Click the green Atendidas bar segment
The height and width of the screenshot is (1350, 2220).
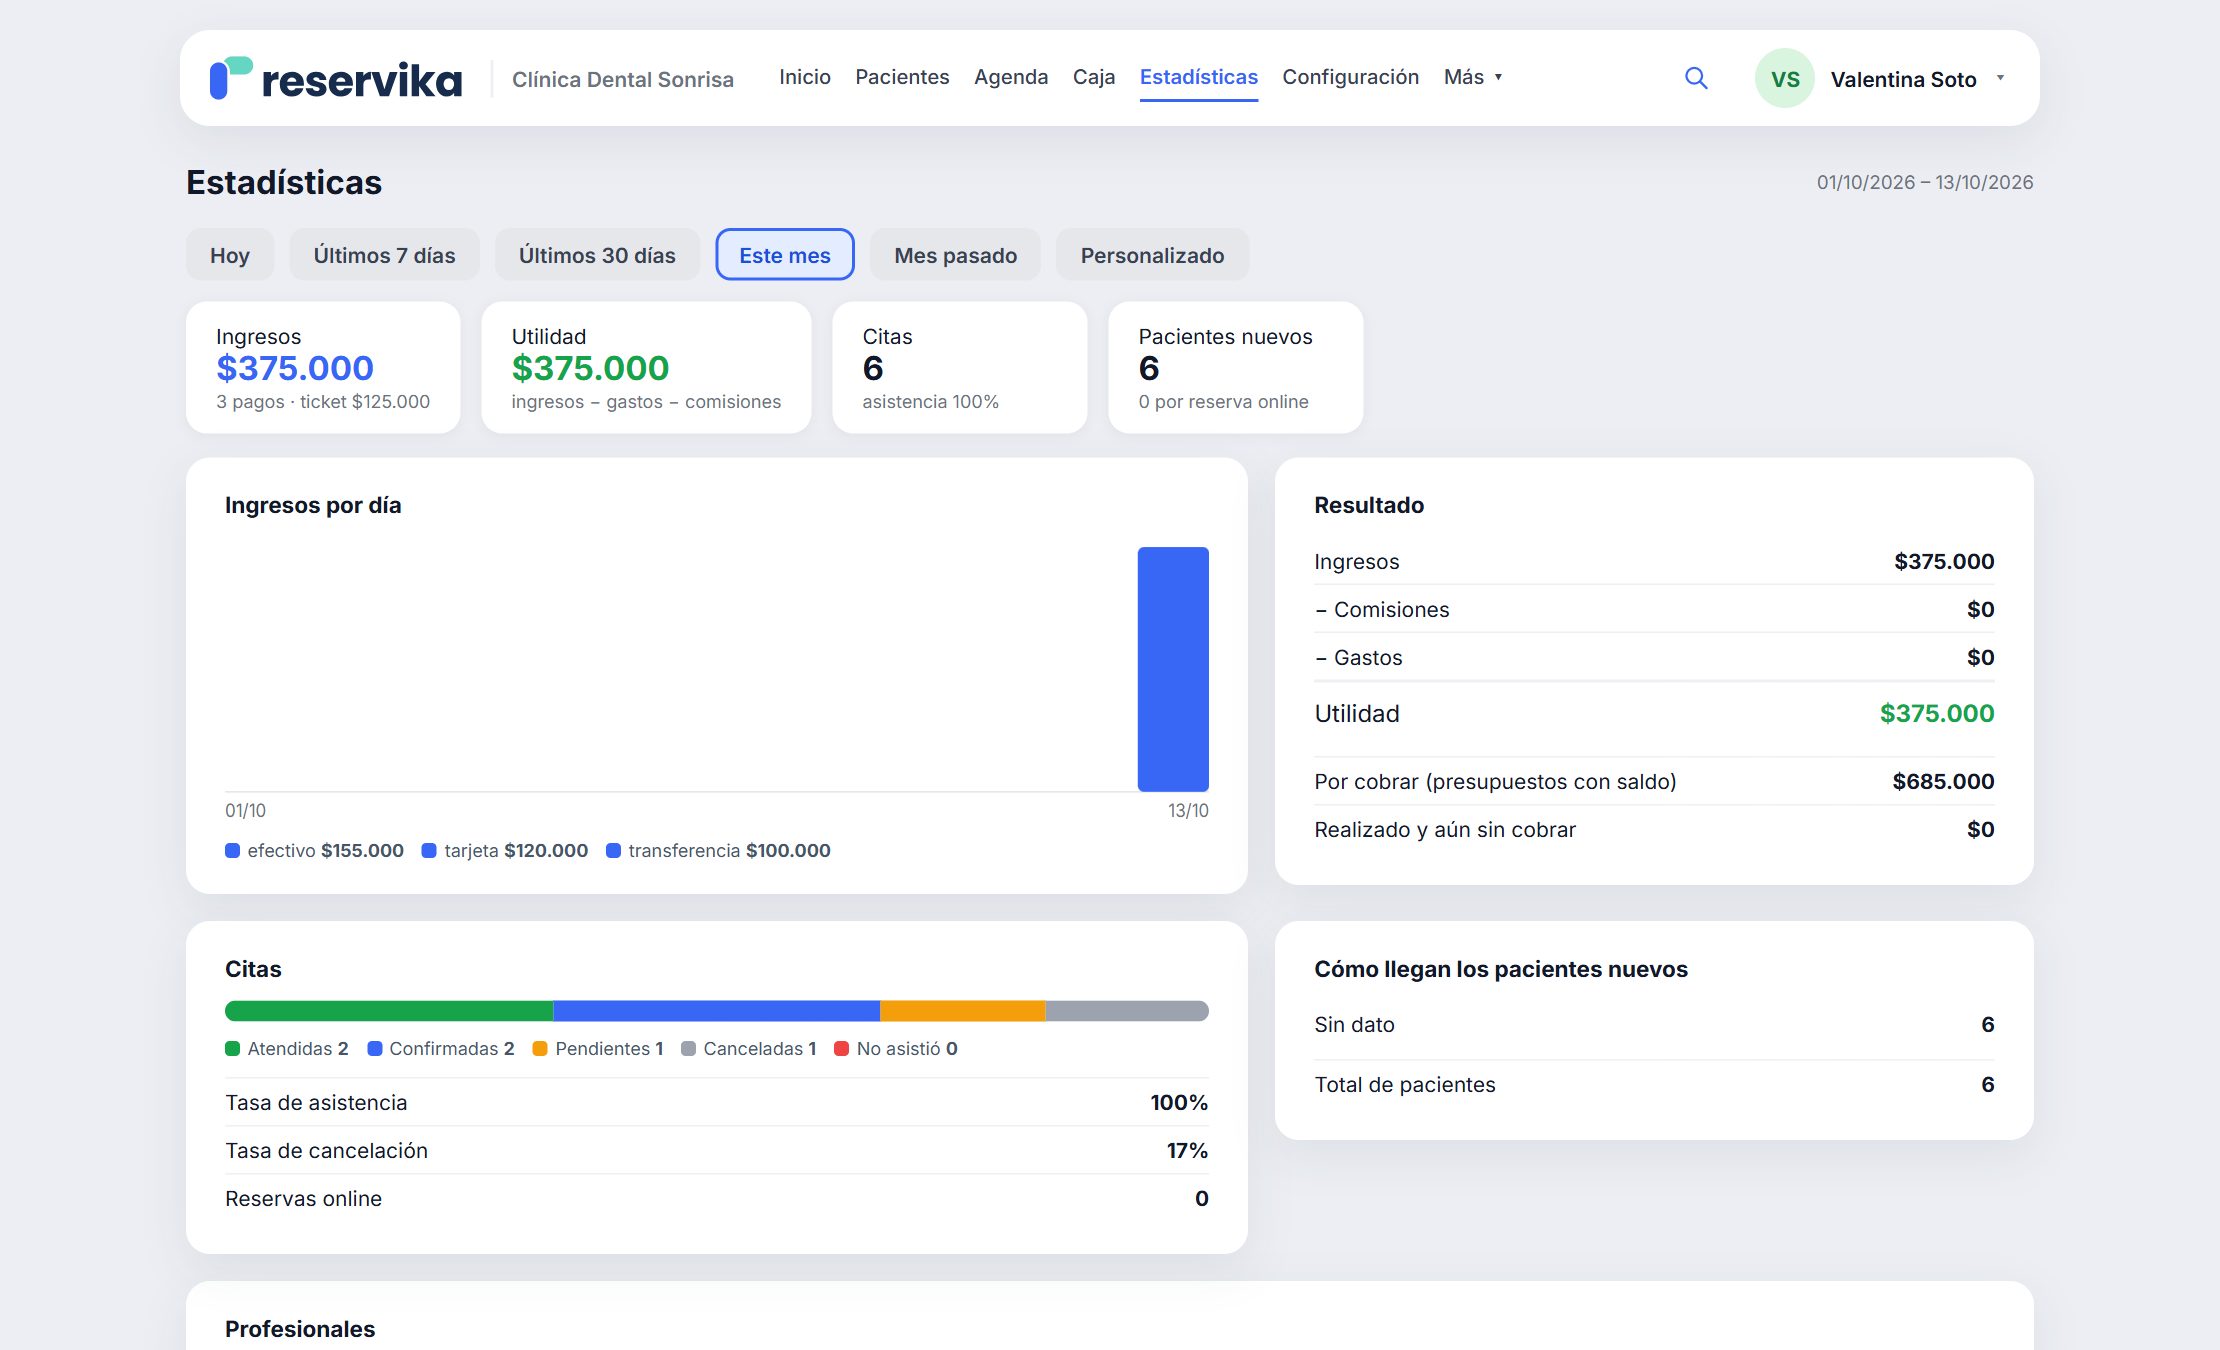pyautogui.click(x=389, y=1011)
